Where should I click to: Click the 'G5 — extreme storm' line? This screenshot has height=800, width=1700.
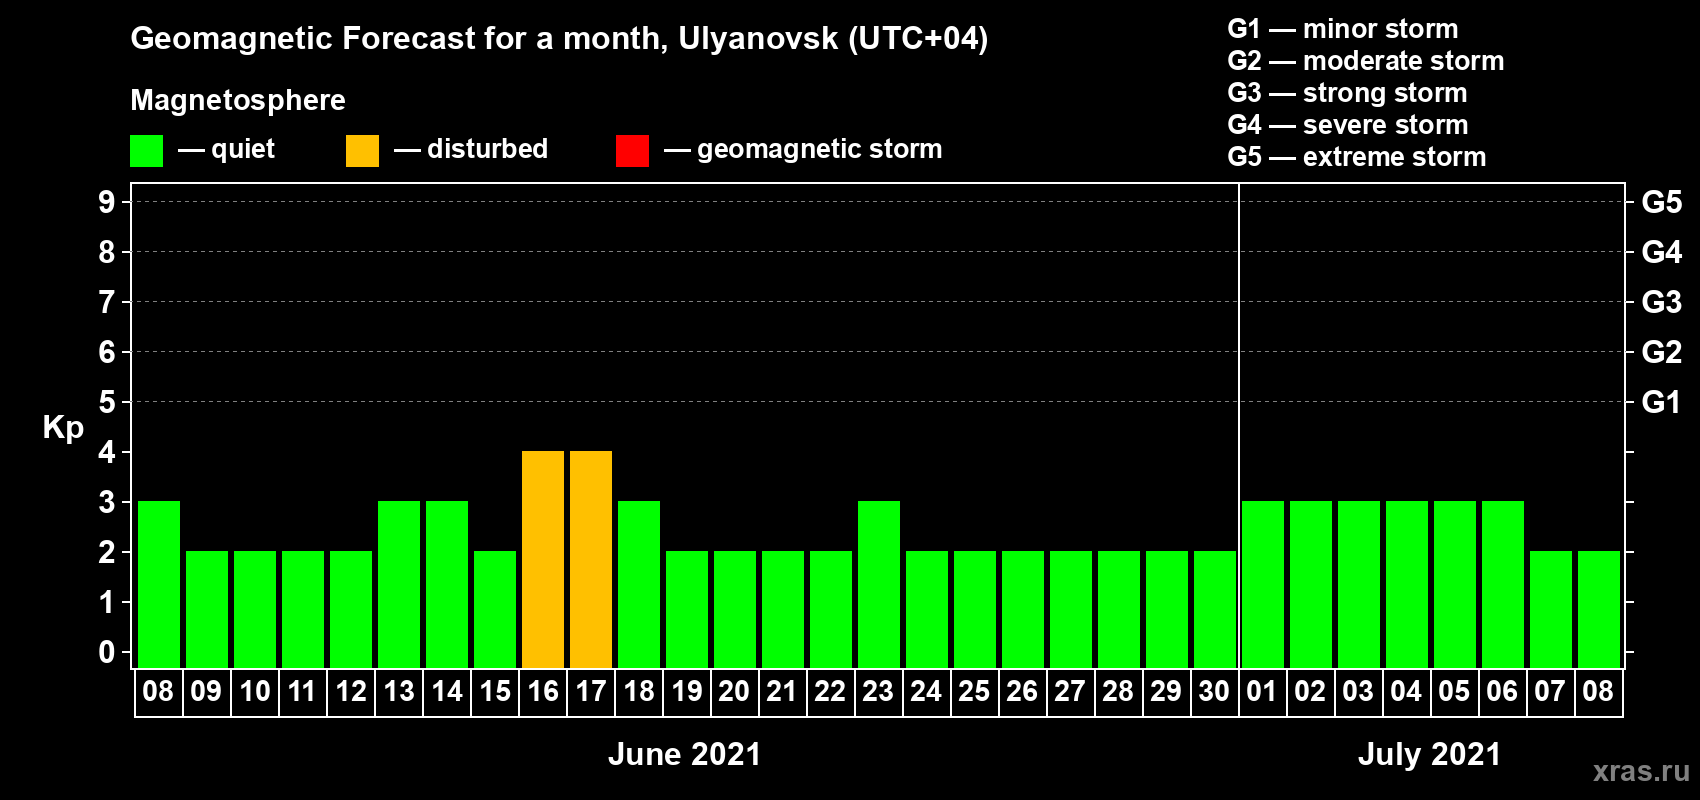1357,157
